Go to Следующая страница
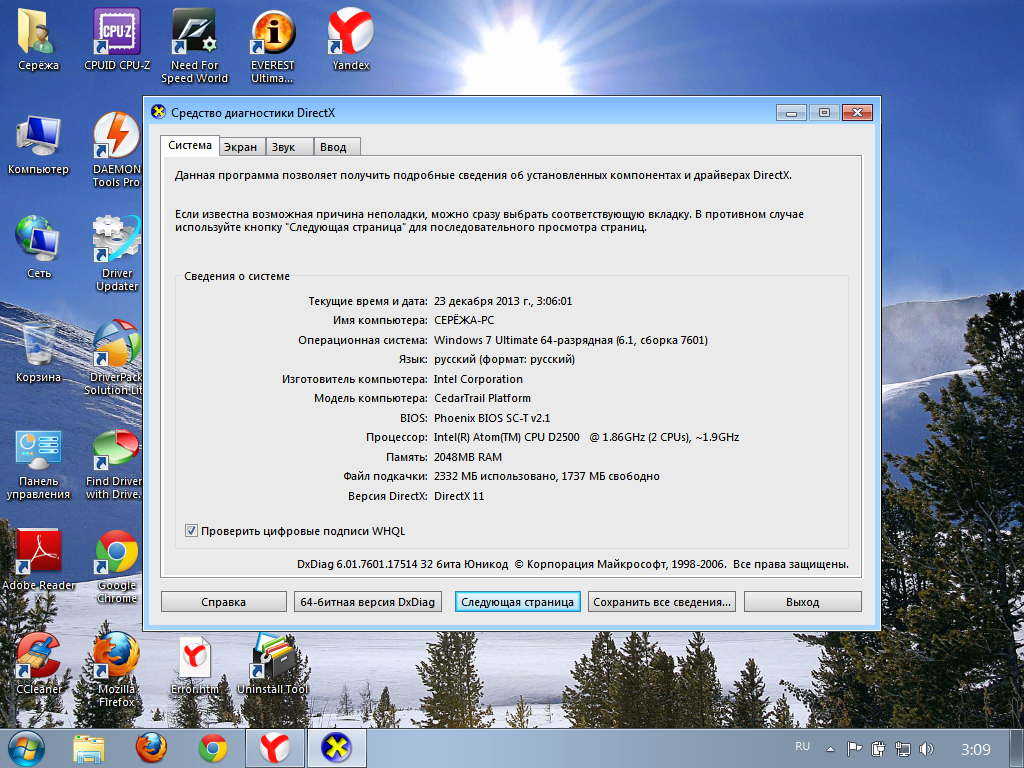Viewport: 1024px width, 768px height. (x=517, y=601)
